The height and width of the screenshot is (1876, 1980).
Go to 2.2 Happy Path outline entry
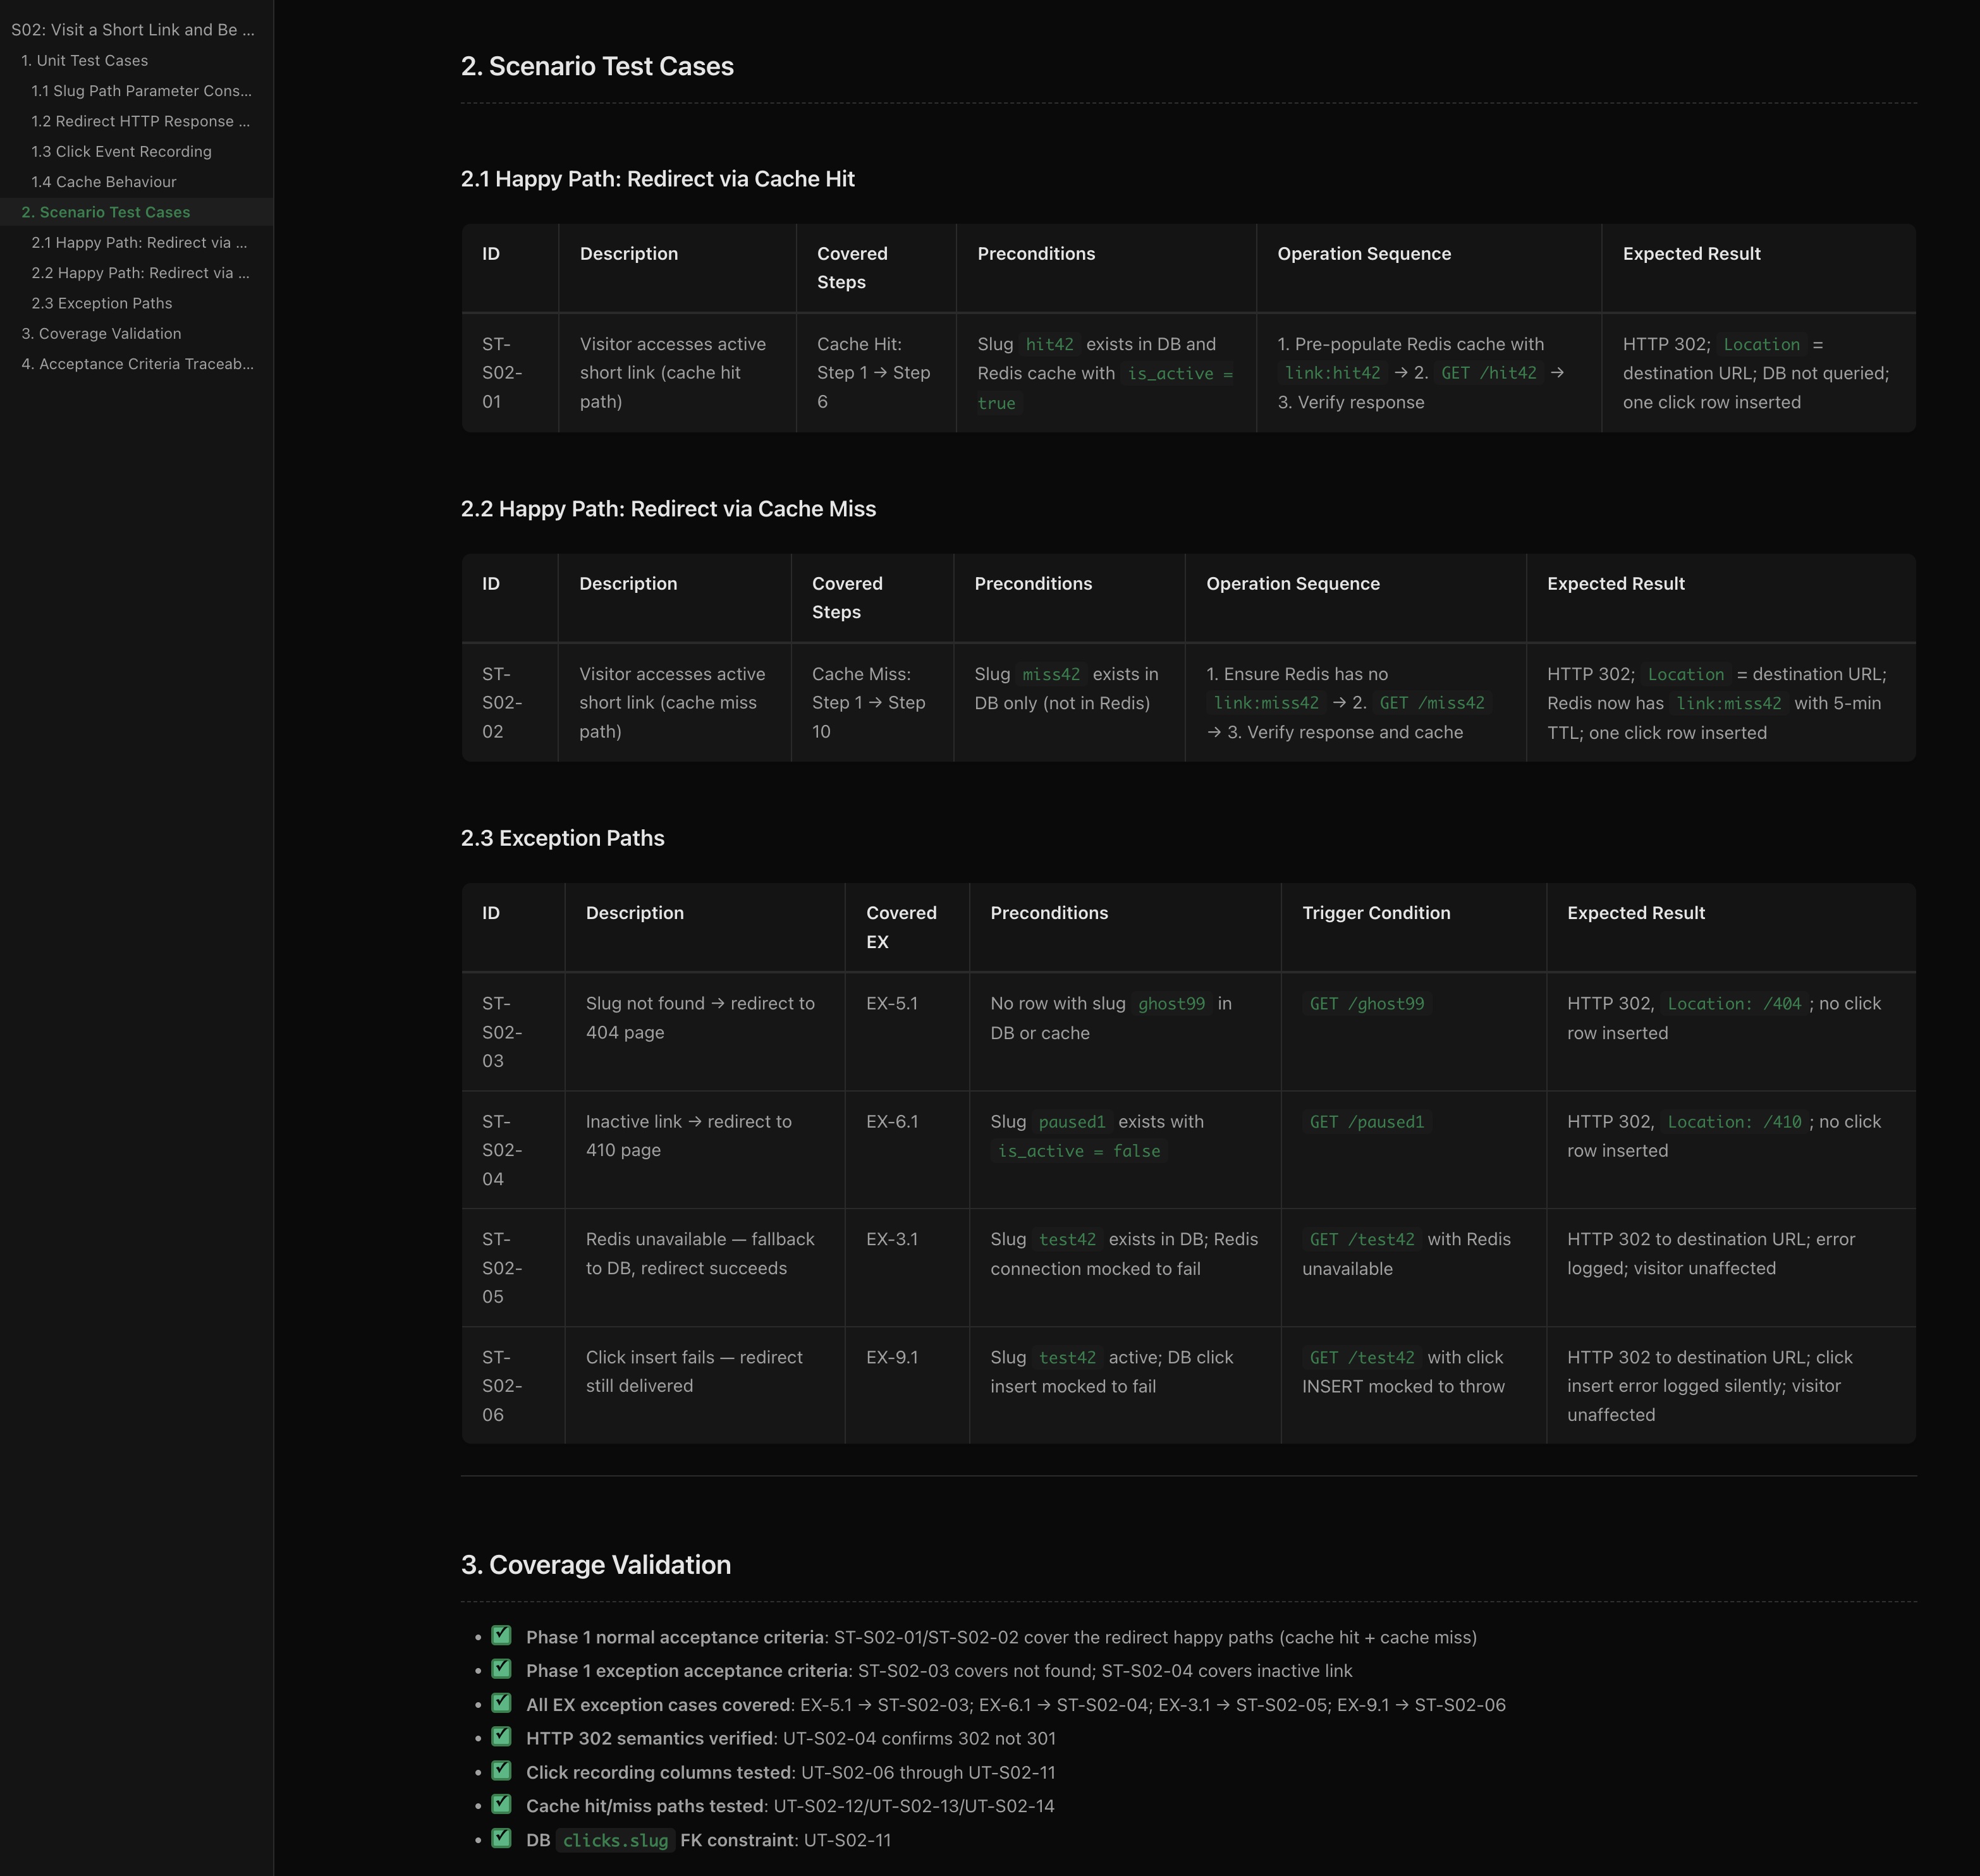140,273
